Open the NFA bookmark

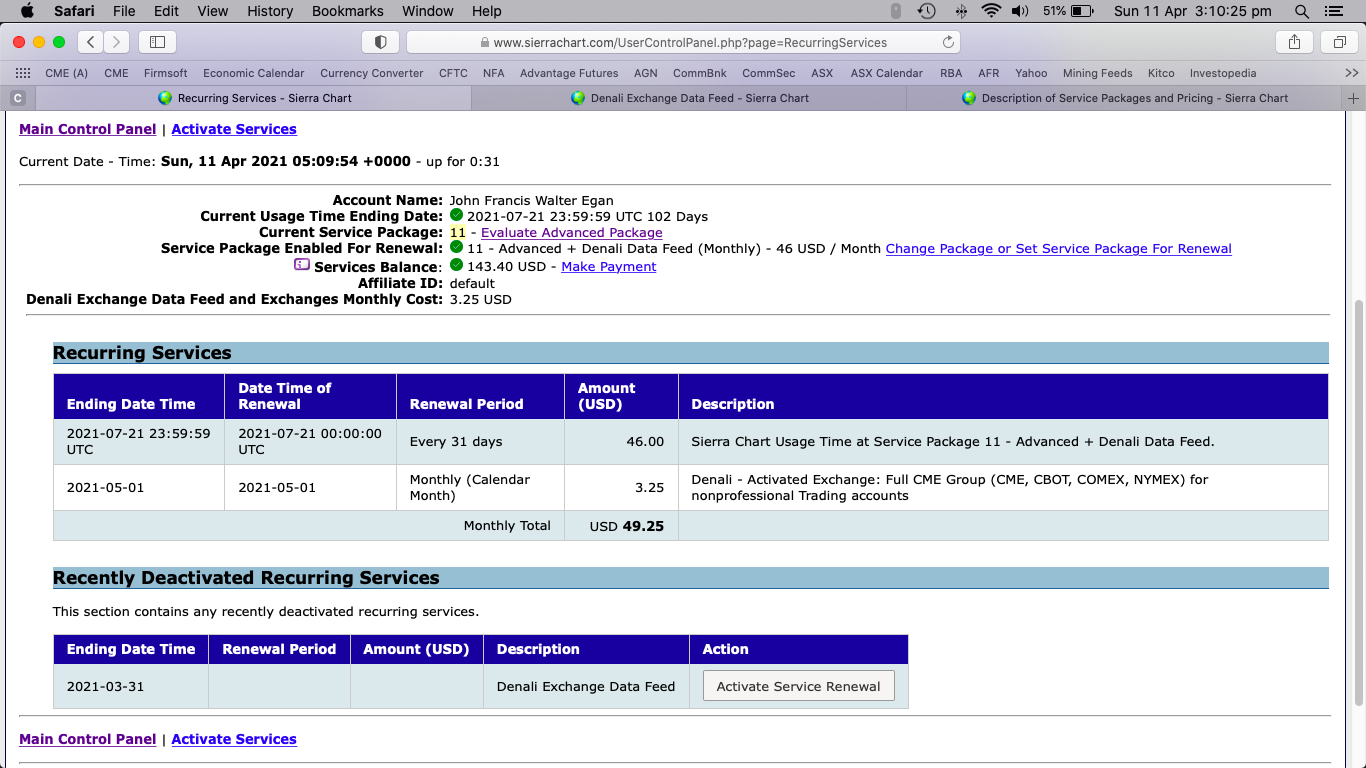494,73
